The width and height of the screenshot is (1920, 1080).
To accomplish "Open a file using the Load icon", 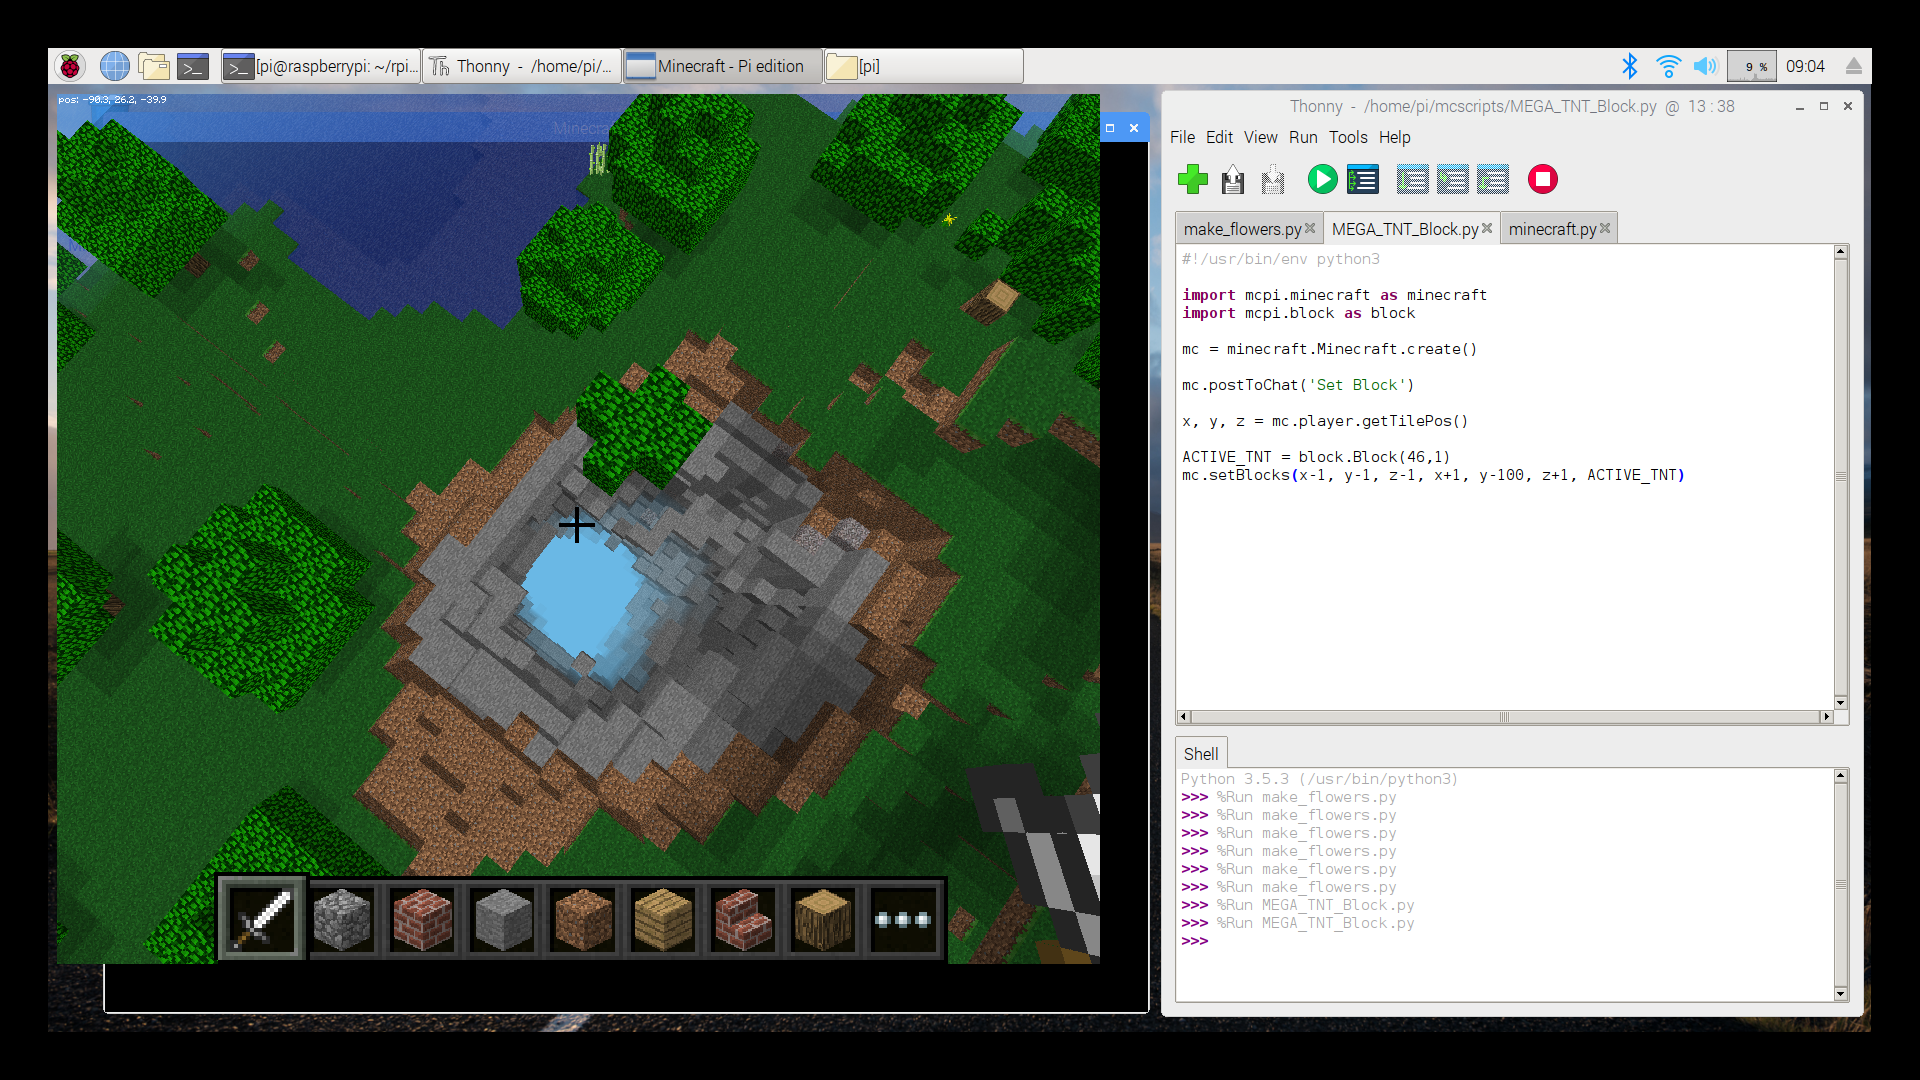I will (1232, 180).
